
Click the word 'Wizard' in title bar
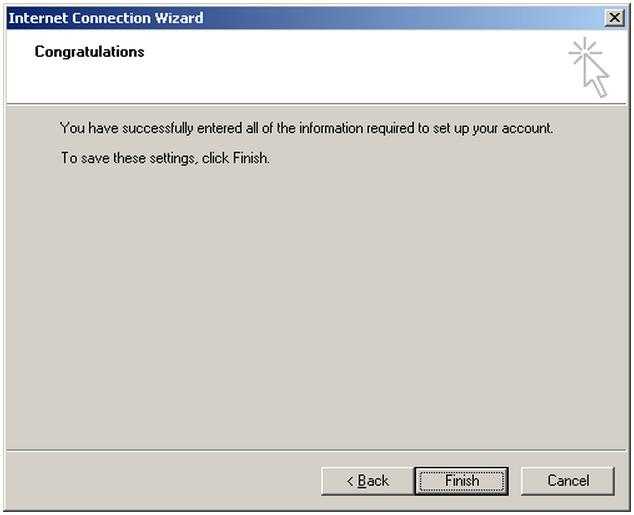pos(179,18)
